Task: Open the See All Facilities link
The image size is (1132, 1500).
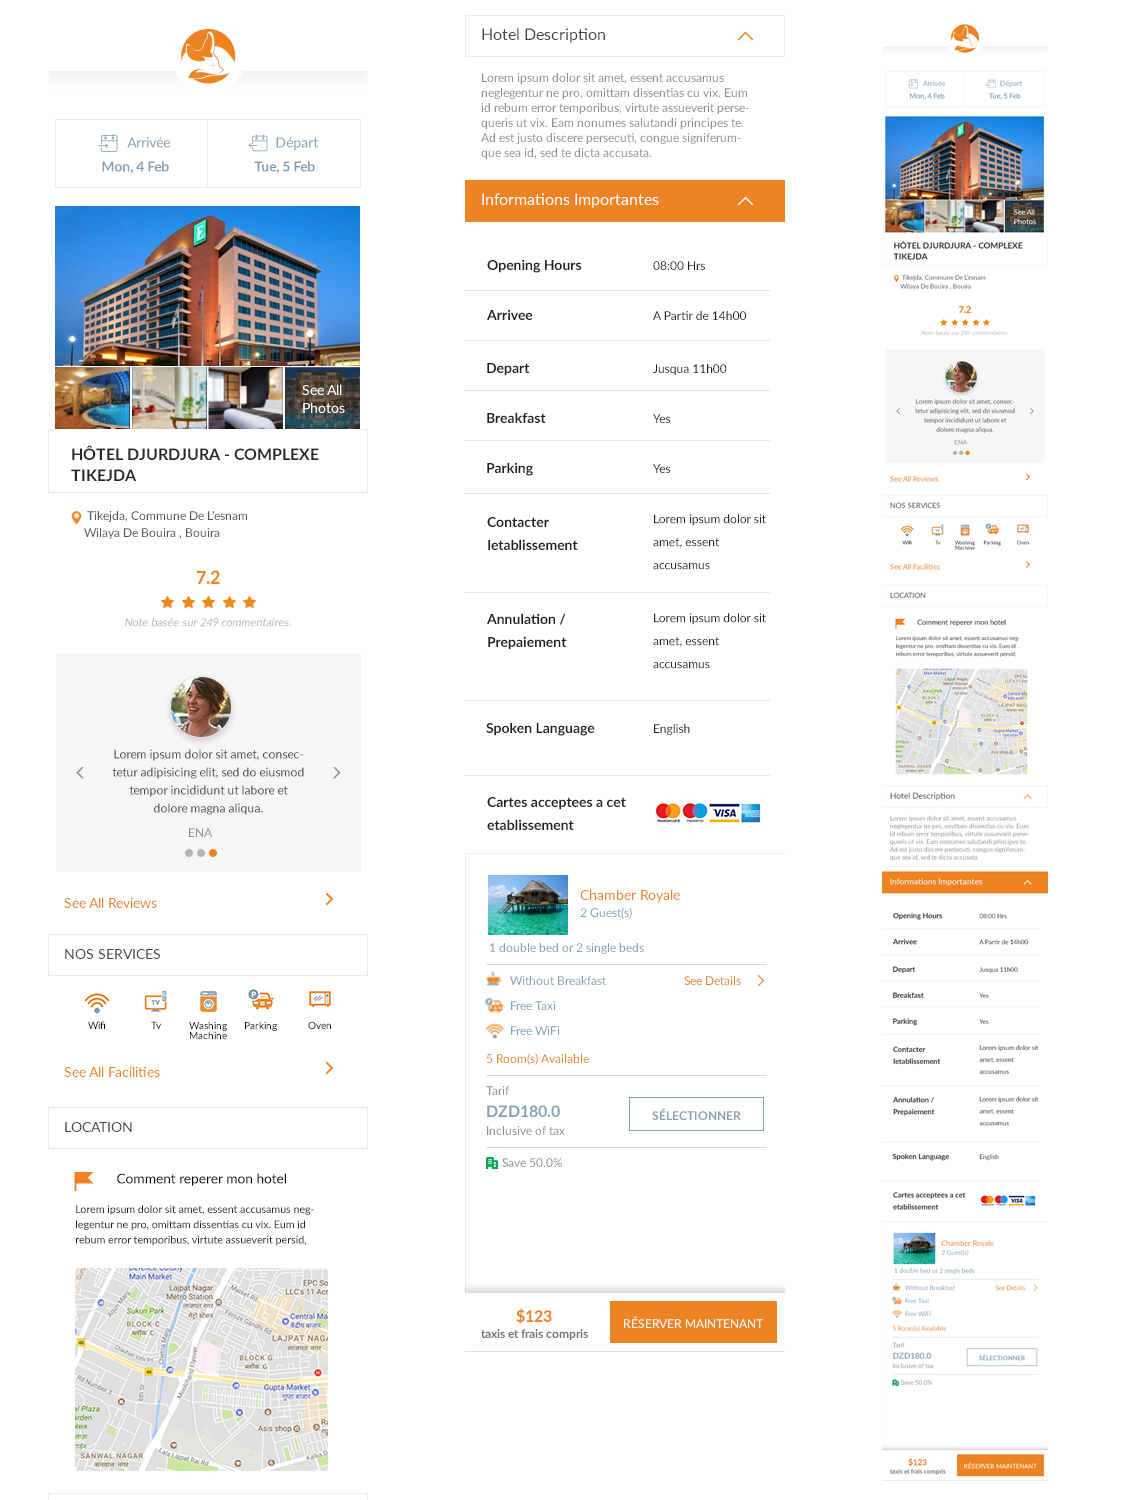Action: point(112,1072)
